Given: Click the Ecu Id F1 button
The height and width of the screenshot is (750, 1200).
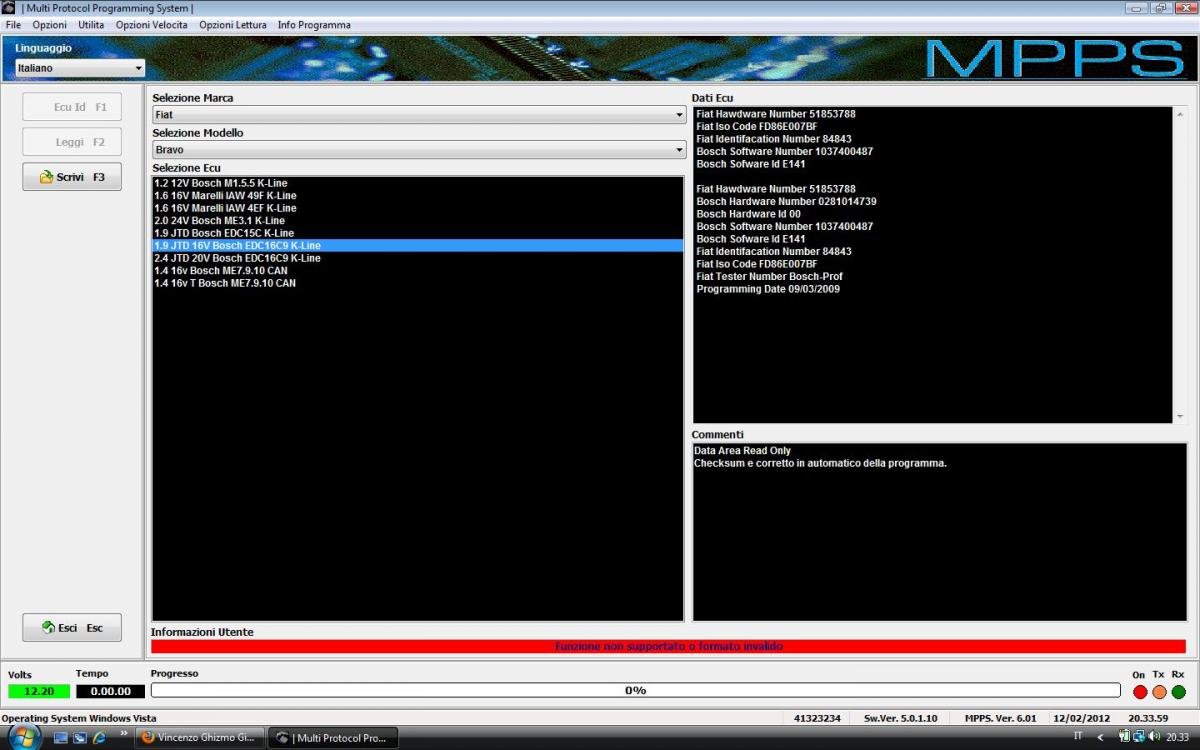Looking at the screenshot, I should [72, 107].
